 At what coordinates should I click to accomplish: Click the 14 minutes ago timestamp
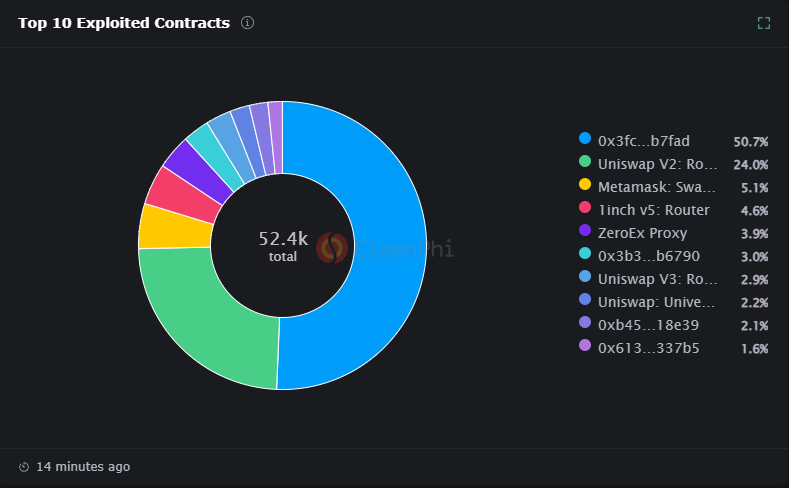pos(83,467)
